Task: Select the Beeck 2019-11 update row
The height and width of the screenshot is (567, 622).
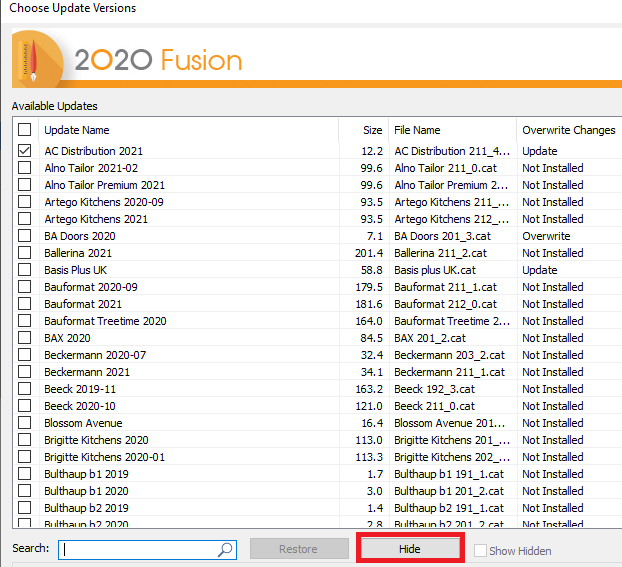Action: click(80, 389)
